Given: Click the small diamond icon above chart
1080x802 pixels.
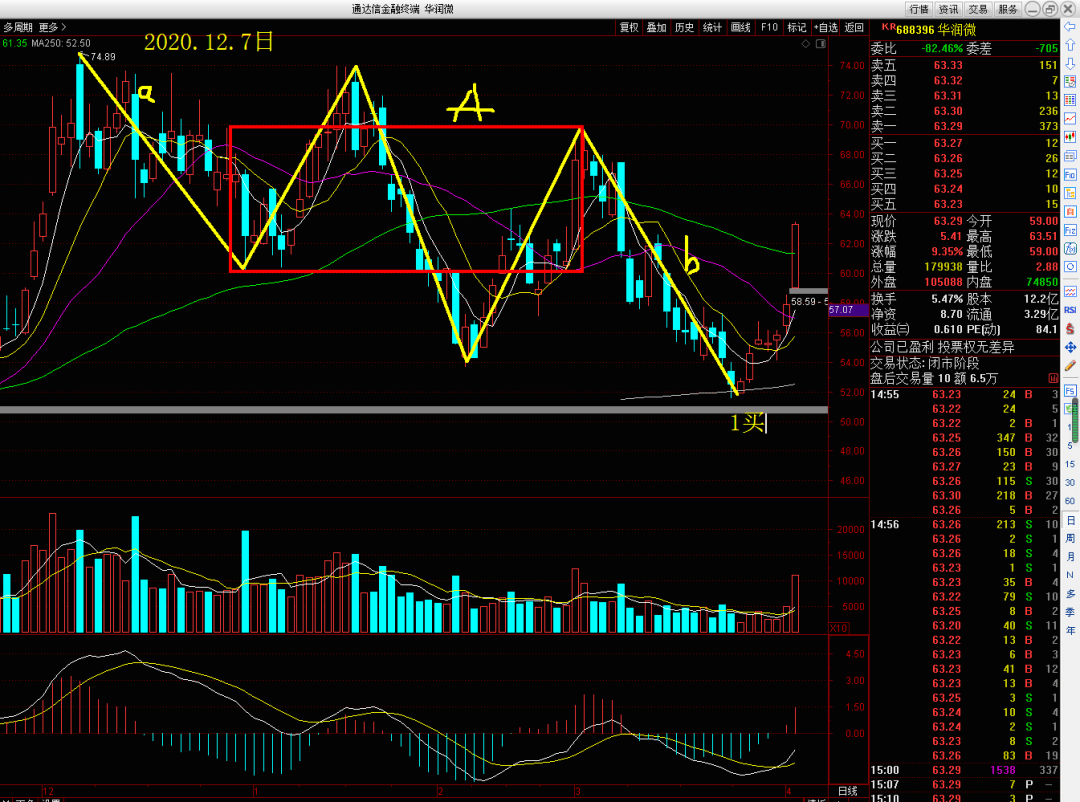Looking at the screenshot, I should point(805,44).
